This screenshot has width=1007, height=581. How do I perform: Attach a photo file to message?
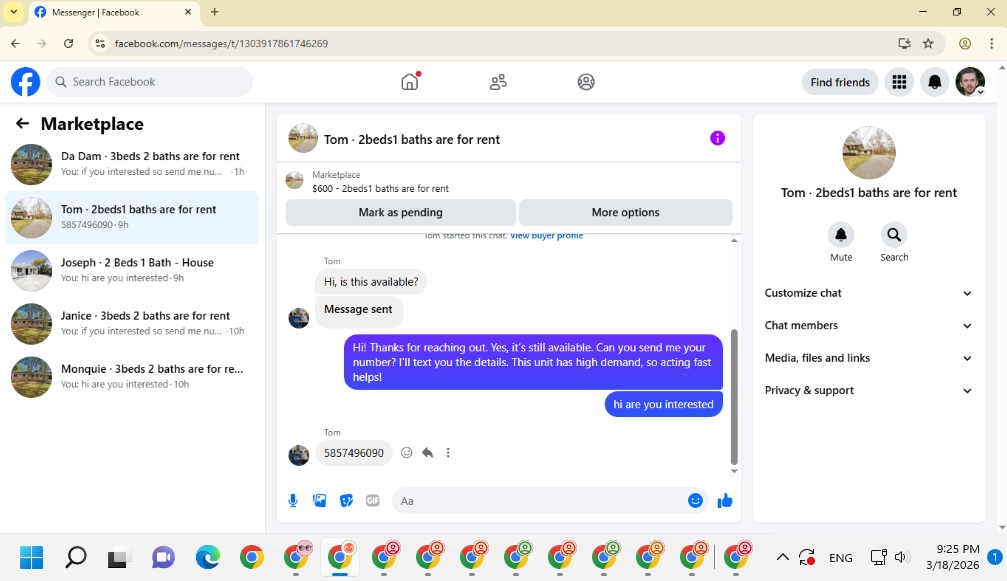[319, 501]
